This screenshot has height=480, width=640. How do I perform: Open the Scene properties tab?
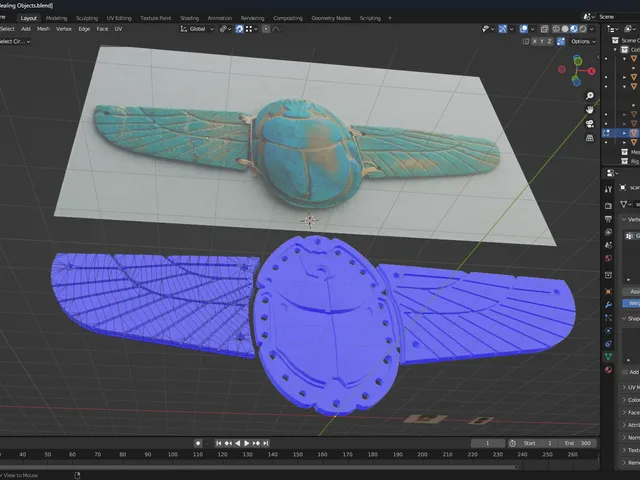[x=608, y=245]
